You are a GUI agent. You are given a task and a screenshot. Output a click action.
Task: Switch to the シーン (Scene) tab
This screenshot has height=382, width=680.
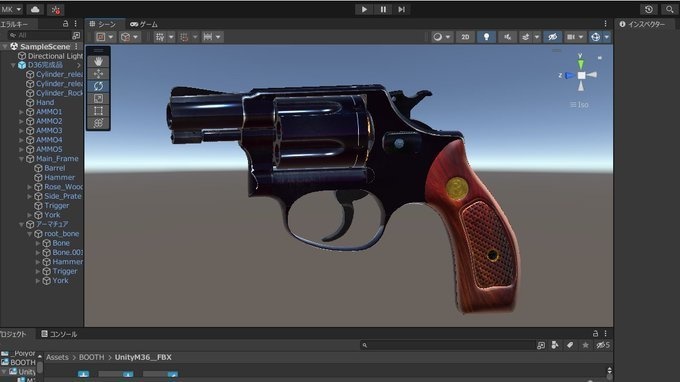103,24
